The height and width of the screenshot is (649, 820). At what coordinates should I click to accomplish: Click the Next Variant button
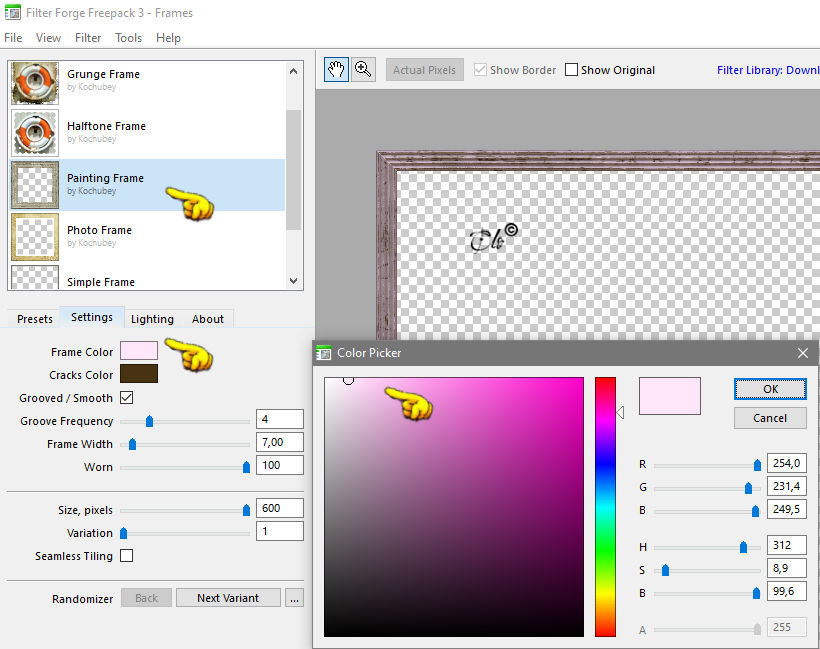pyautogui.click(x=228, y=598)
